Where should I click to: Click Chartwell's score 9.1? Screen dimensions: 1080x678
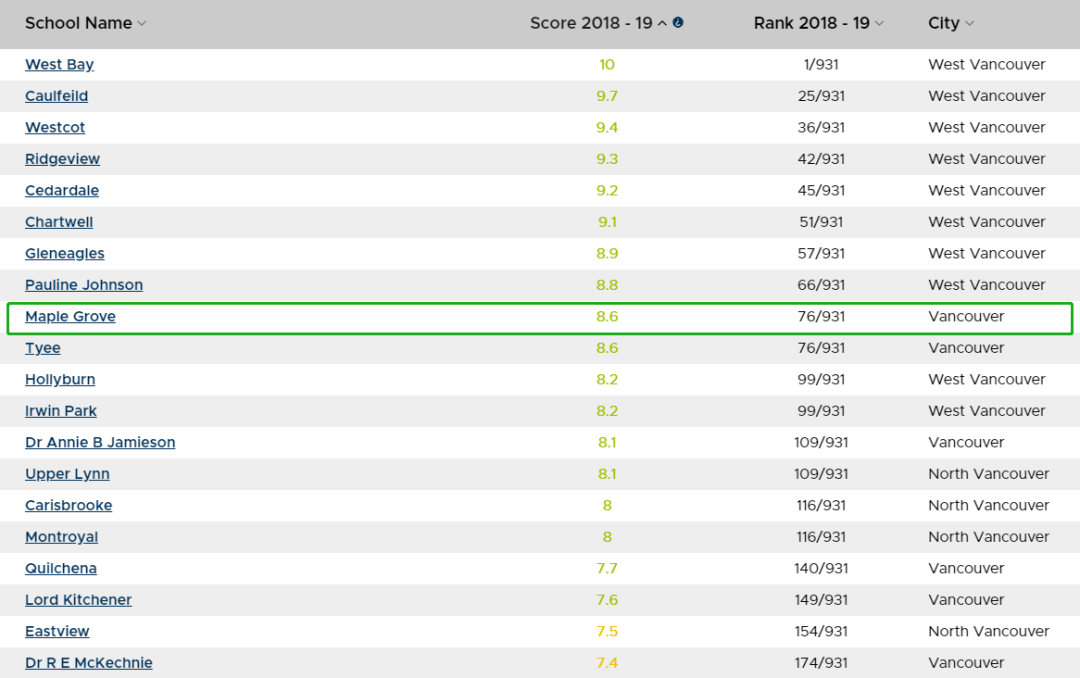(x=607, y=223)
